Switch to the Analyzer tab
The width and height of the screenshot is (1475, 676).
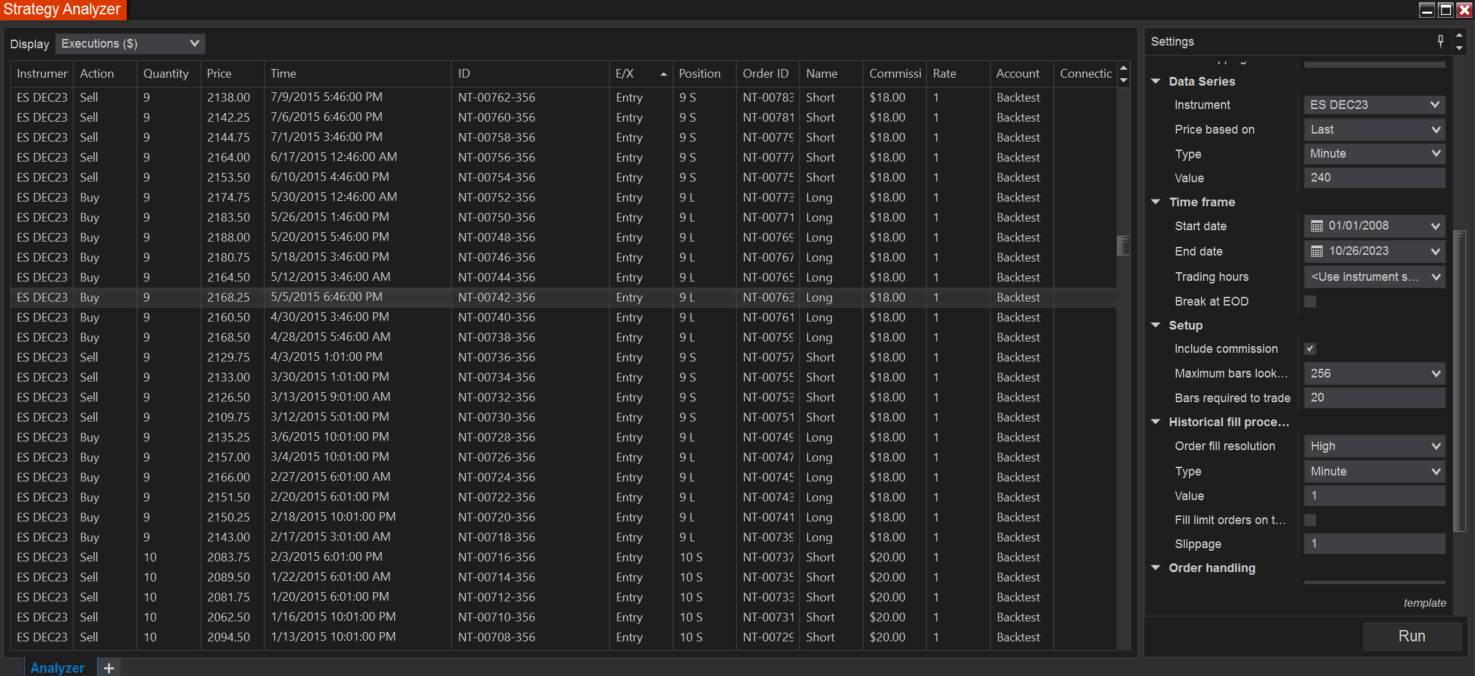[x=57, y=667]
